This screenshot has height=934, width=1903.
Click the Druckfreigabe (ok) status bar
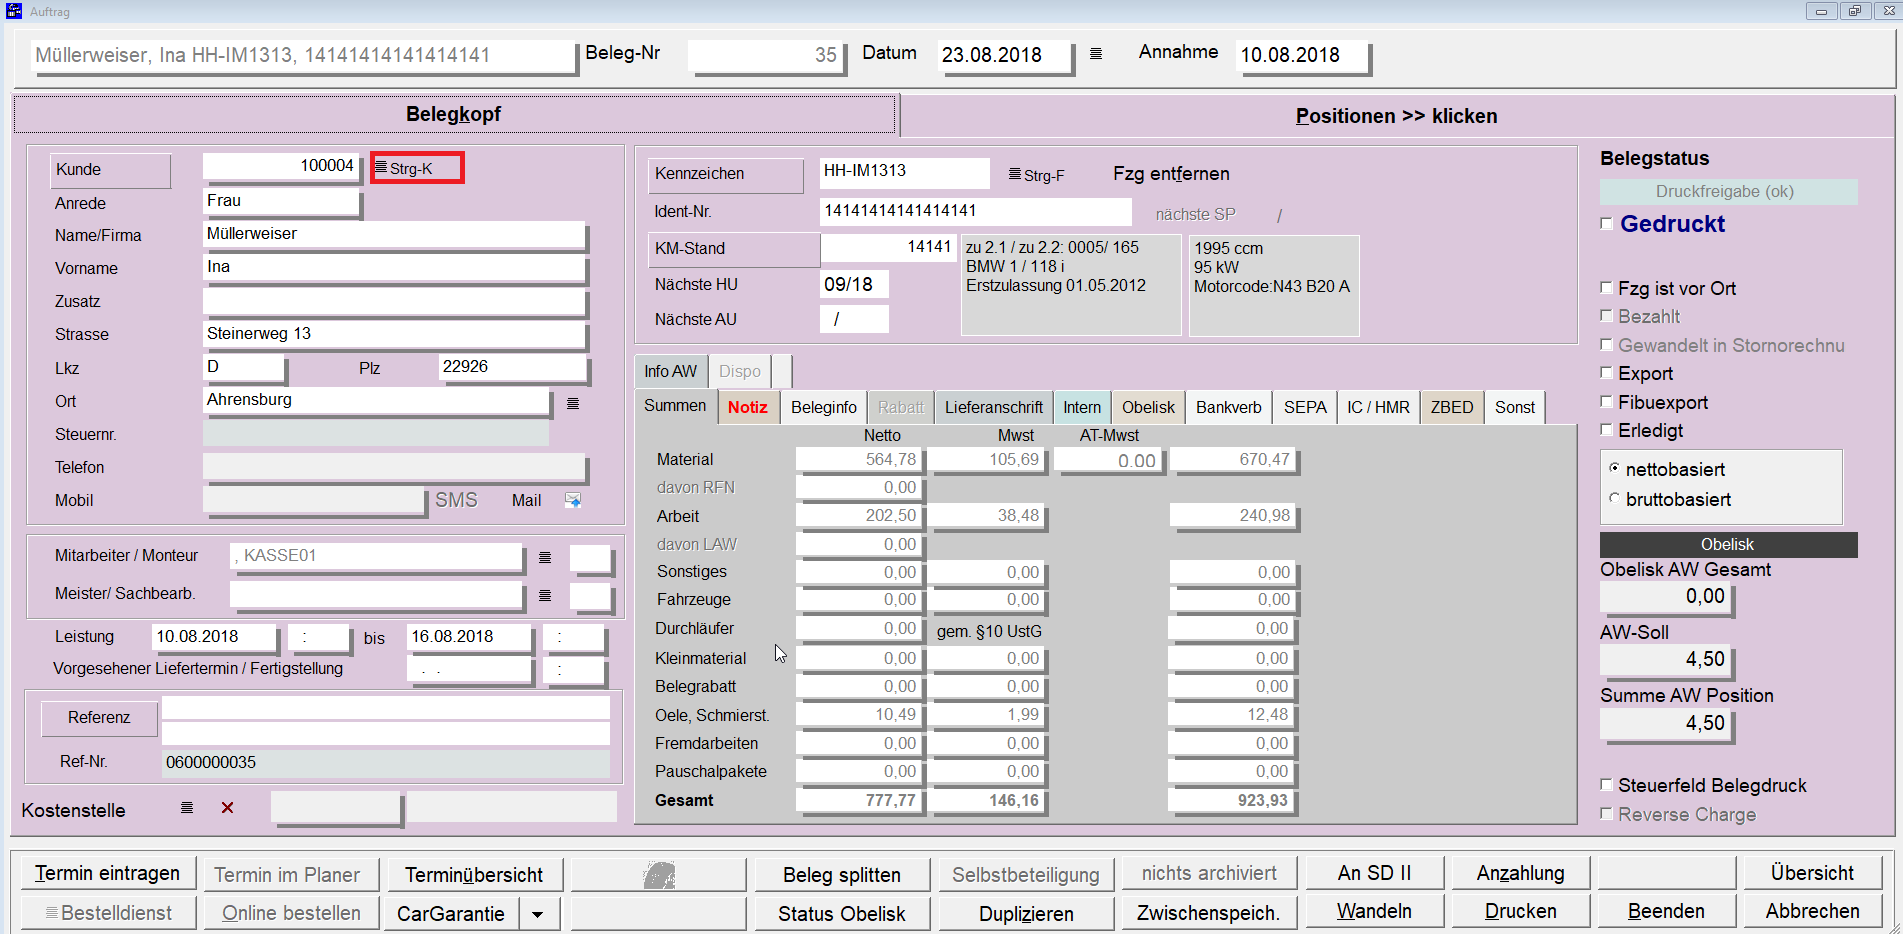(x=1728, y=192)
